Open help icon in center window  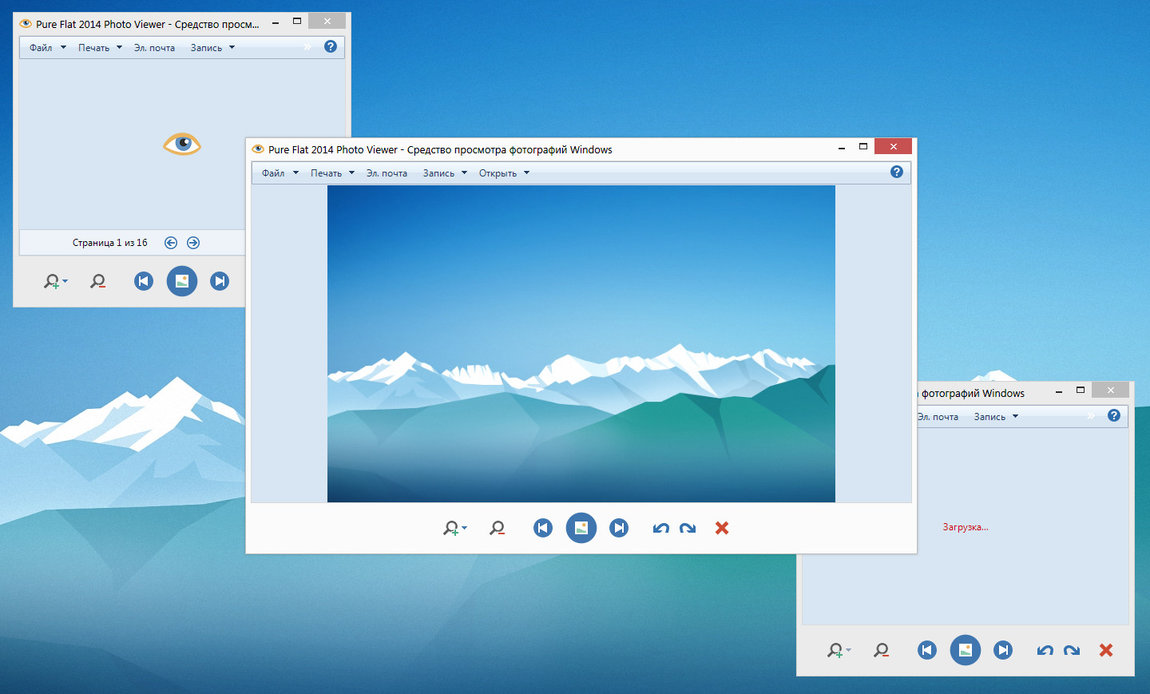(x=896, y=172)
